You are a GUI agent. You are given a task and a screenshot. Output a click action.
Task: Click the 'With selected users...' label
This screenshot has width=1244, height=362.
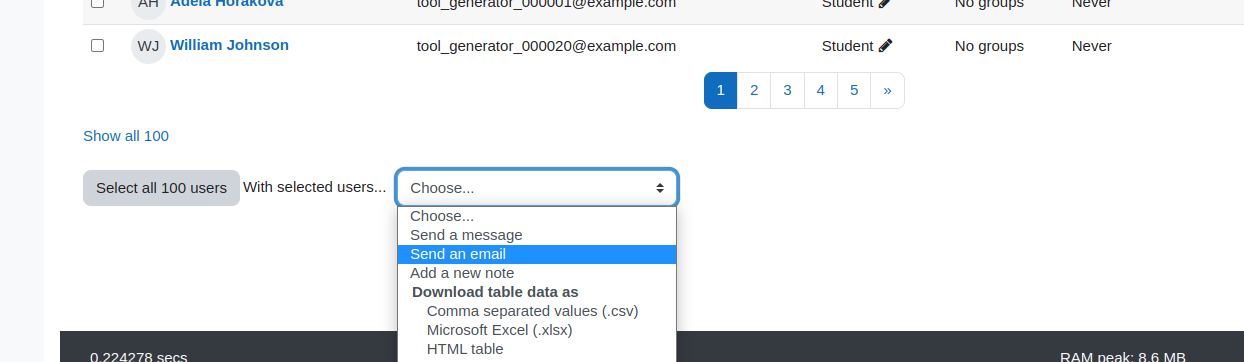click(315, 187)
